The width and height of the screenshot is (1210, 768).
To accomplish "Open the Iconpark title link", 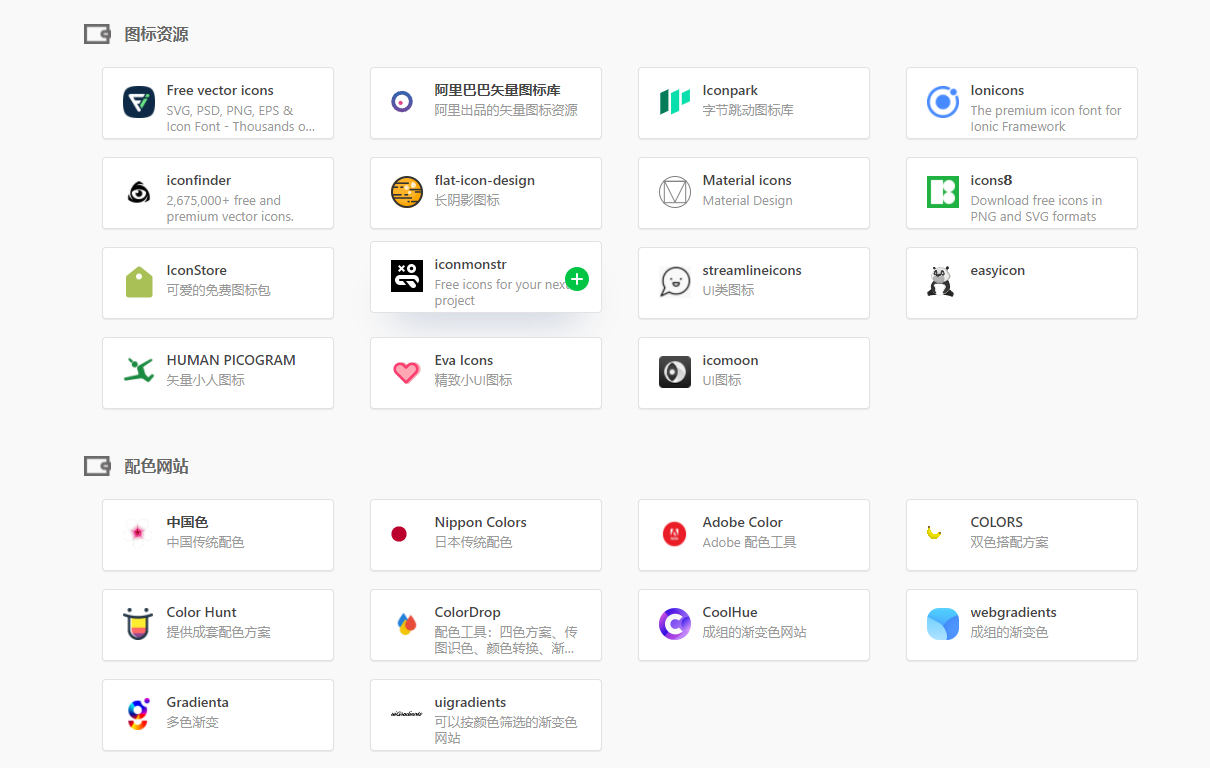I will [731, 90].
